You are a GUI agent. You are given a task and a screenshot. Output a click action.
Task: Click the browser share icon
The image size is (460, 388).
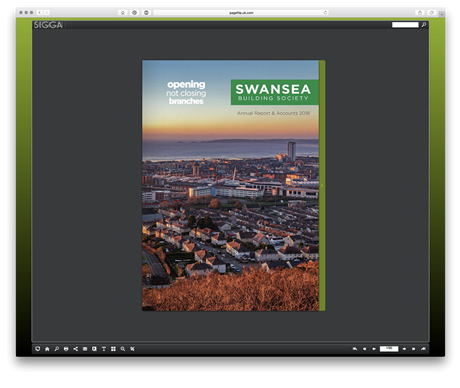pos(420,13)
